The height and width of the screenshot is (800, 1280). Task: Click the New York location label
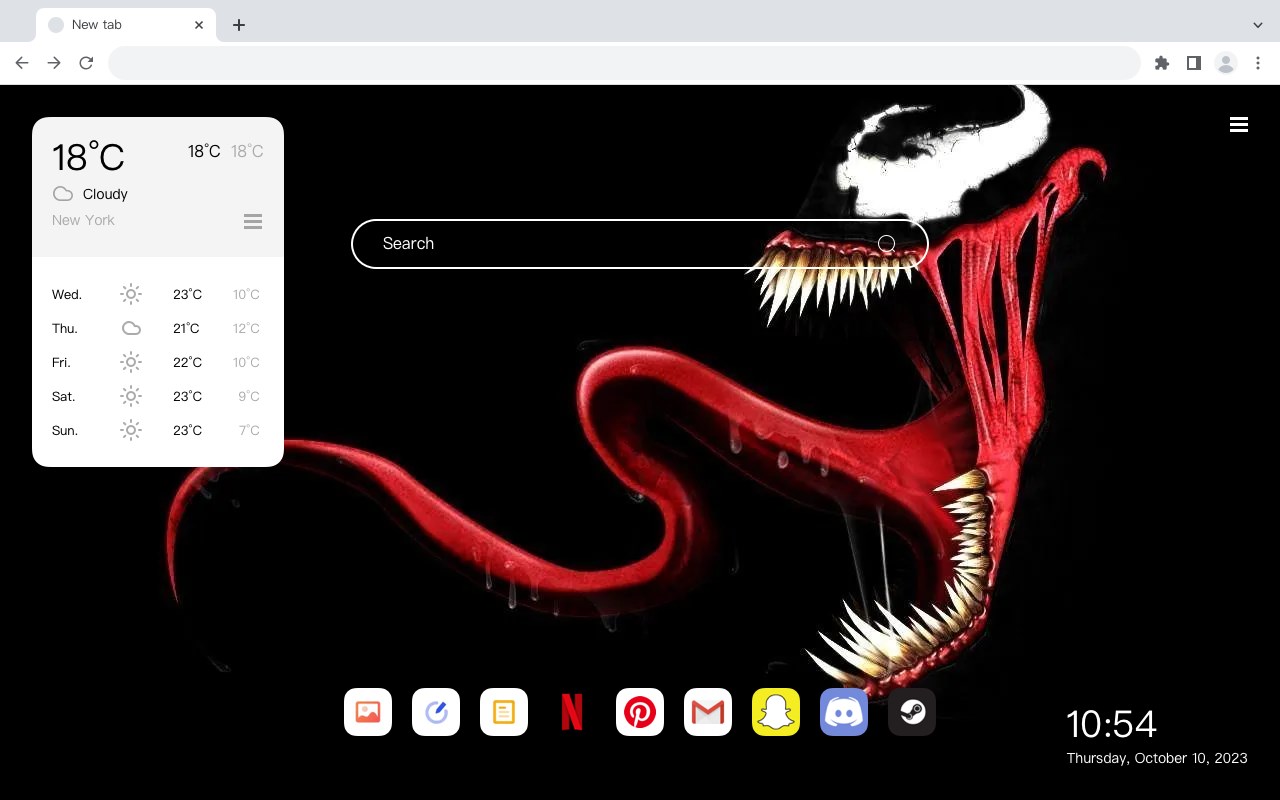tap(83, 220)
